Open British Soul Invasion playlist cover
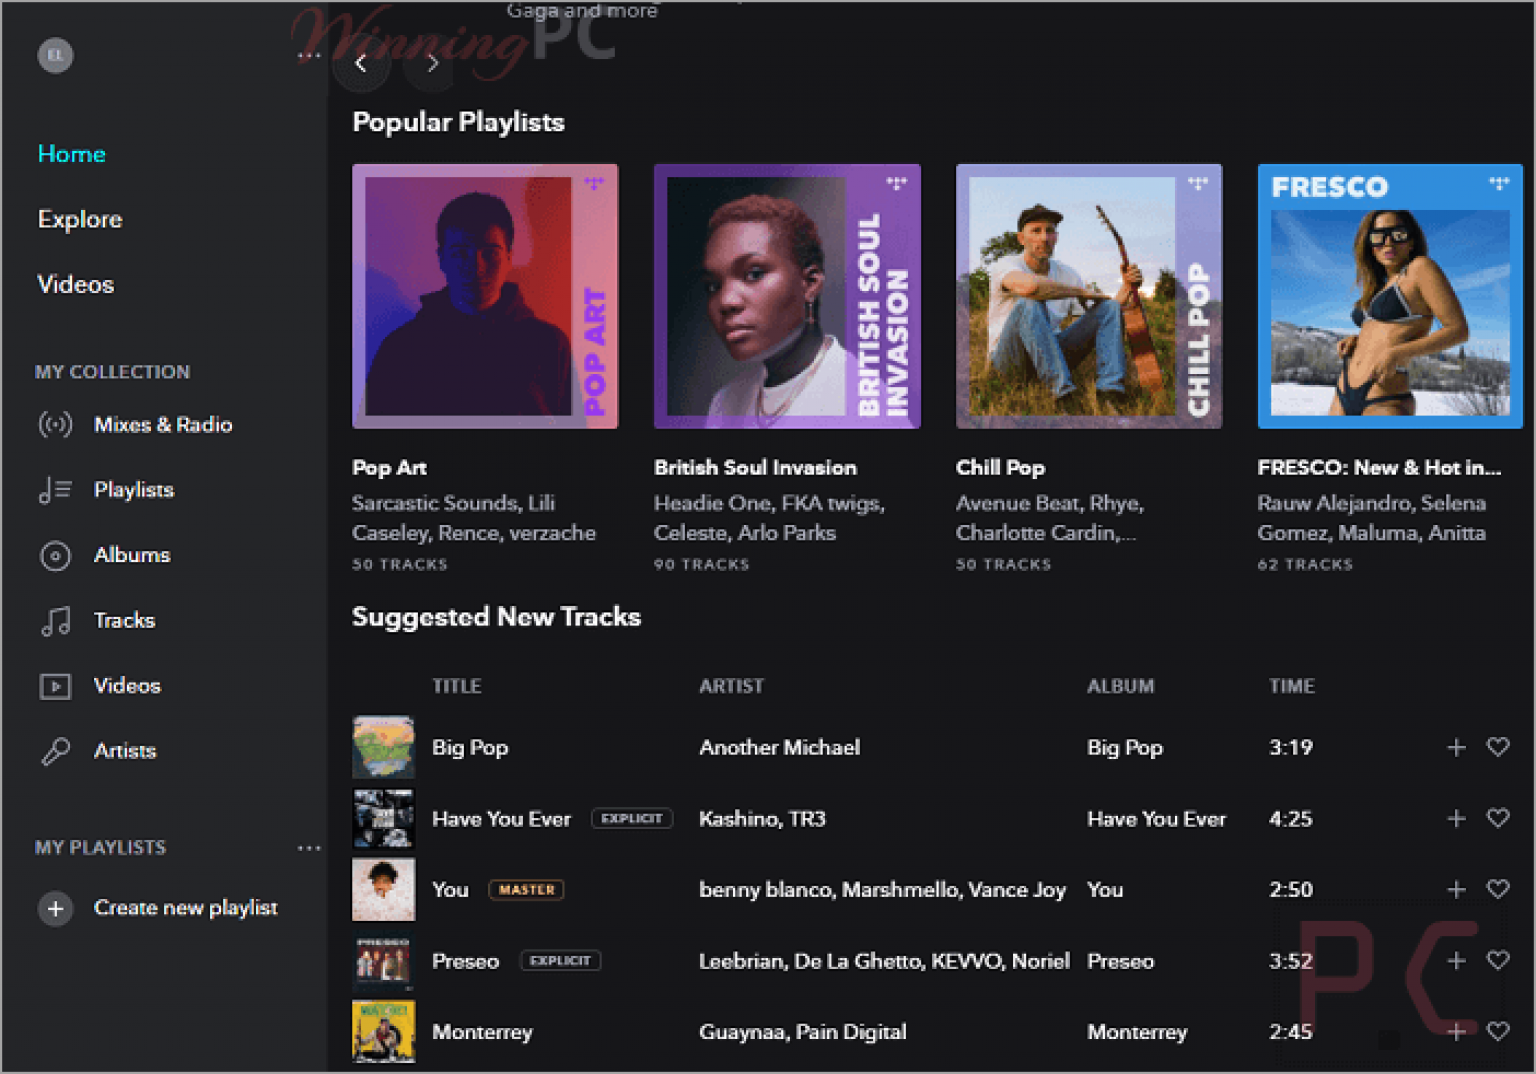The image size is (1536, 1074). tap(787, 296)
